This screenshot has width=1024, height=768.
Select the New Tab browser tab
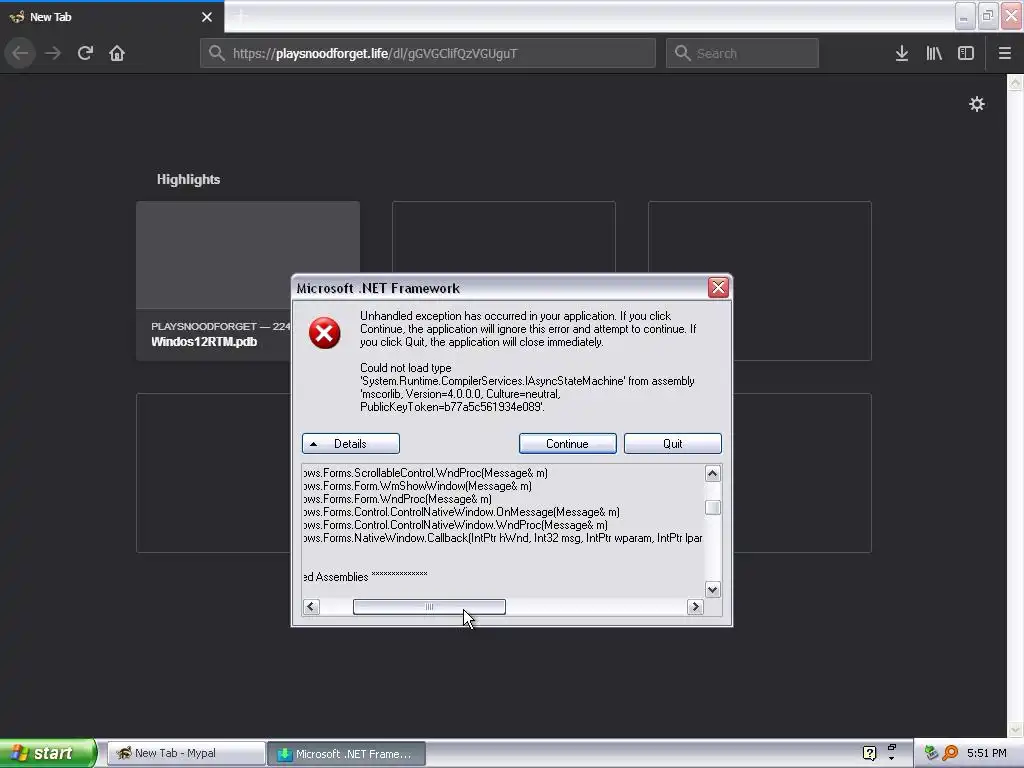click(112, 17)
